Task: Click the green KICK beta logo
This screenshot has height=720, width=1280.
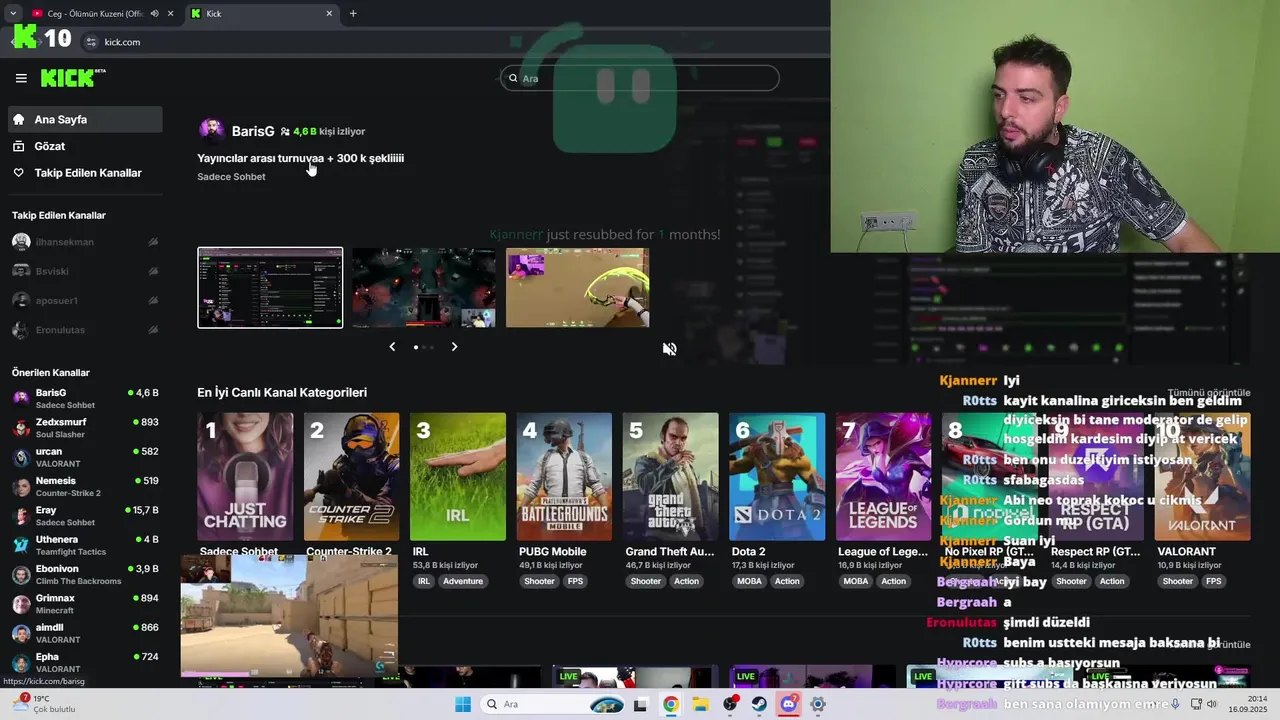Action: coord(73,78)
